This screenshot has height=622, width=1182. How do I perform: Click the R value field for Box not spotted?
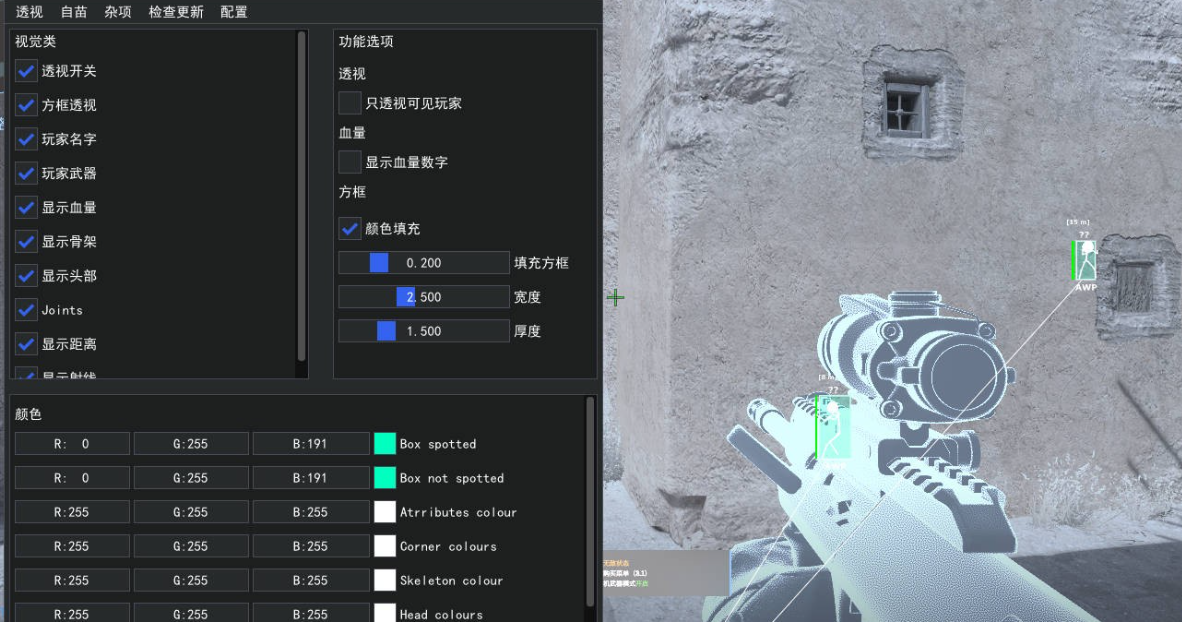coord(72,478)
